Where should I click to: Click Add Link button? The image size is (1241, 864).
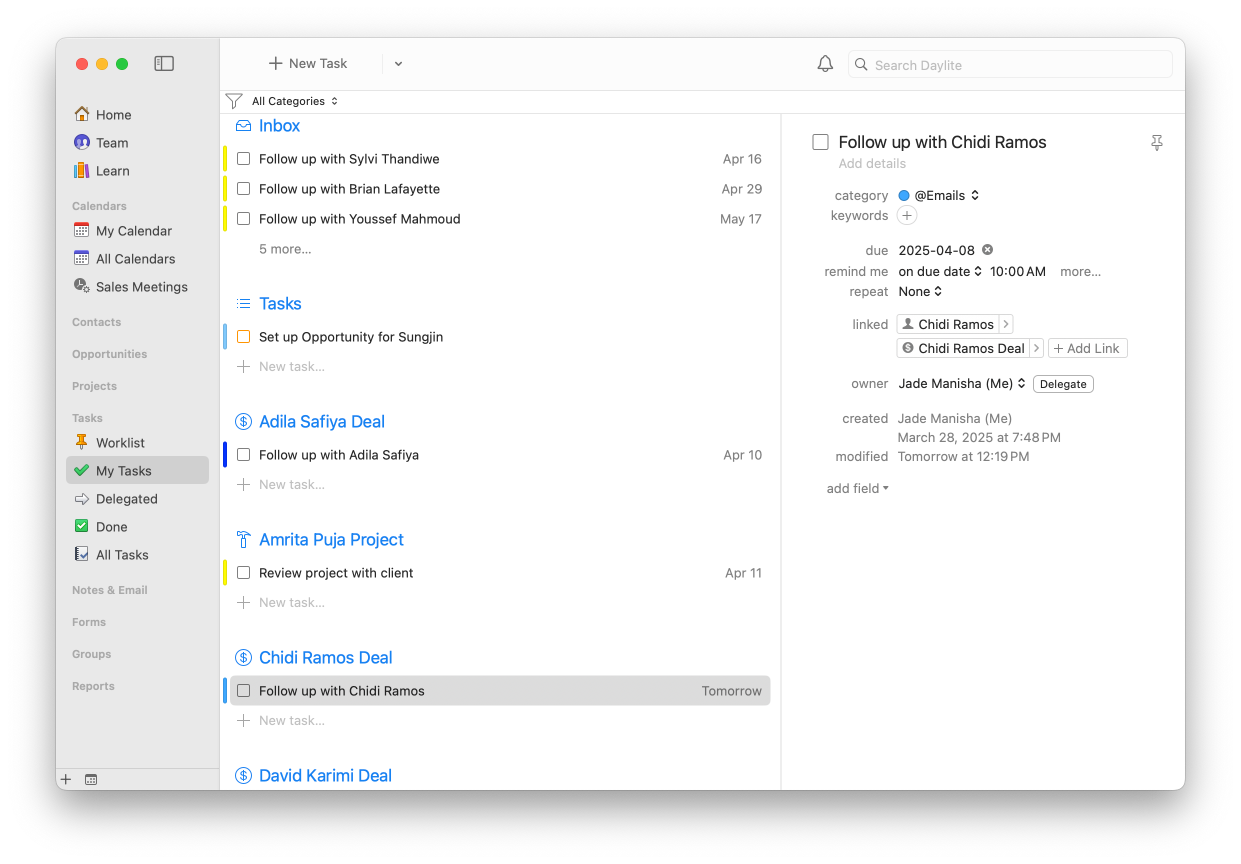(x=1088, y=348)
